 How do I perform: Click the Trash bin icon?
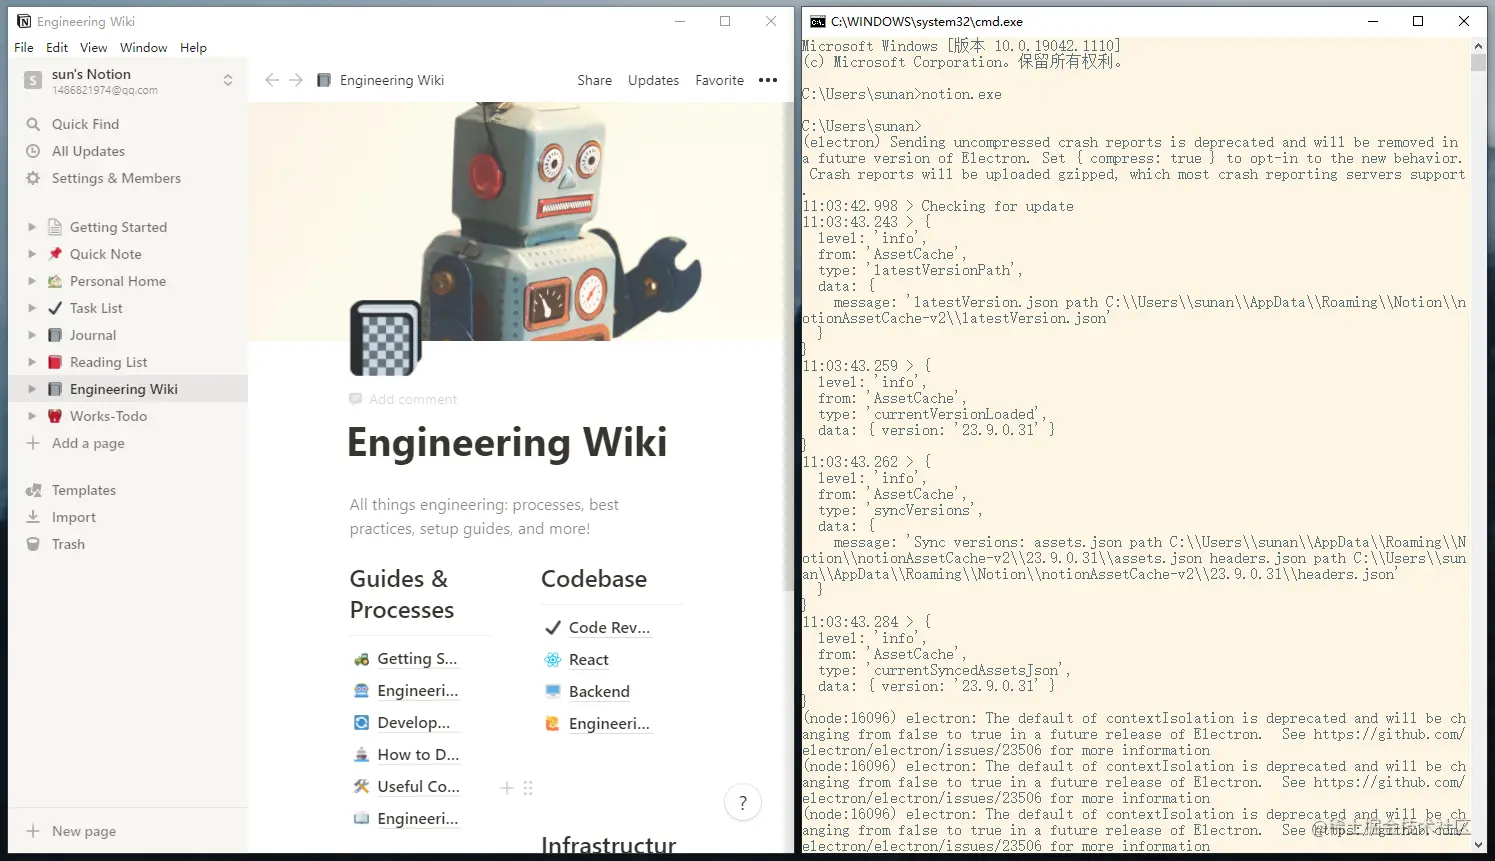coord(33,544)
